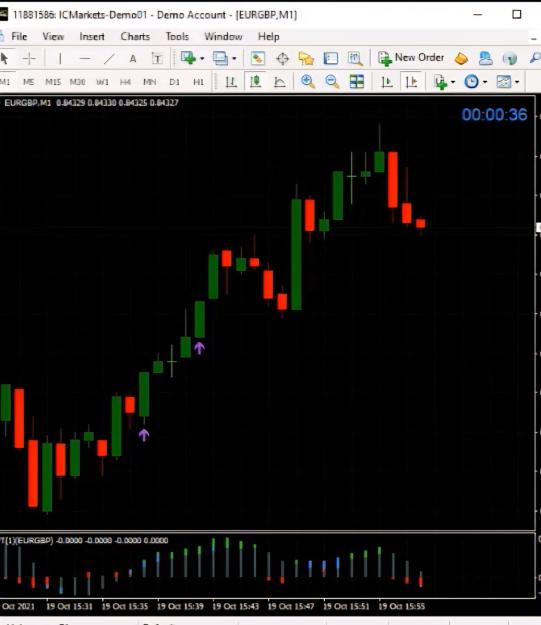
Task: Switch timeframe to W1
Action: 102,82
